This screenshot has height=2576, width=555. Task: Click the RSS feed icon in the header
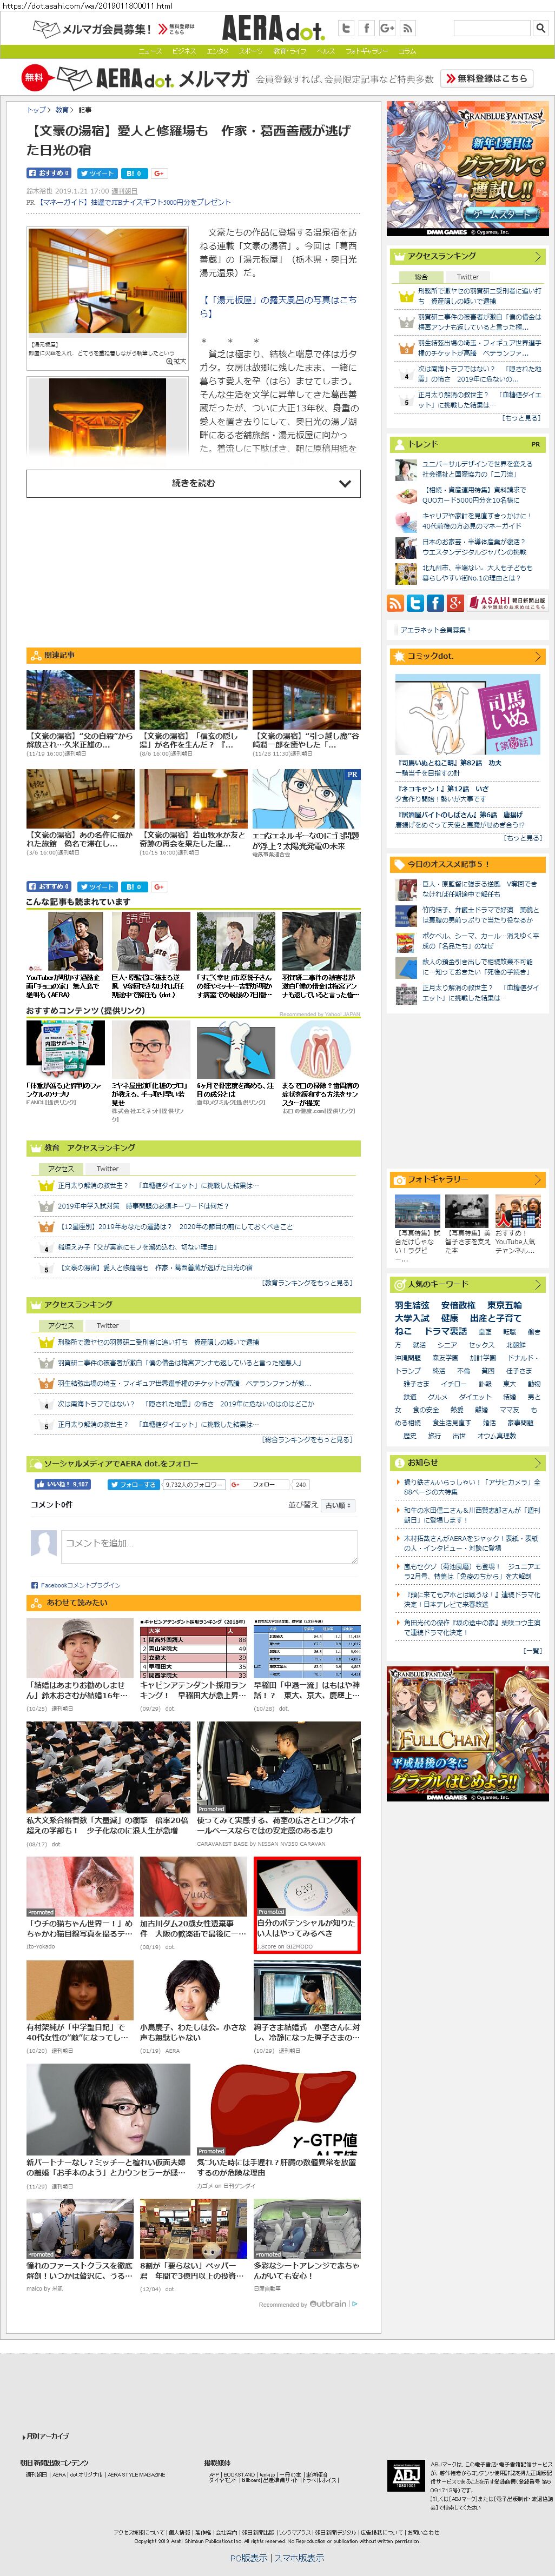[408, 28]
